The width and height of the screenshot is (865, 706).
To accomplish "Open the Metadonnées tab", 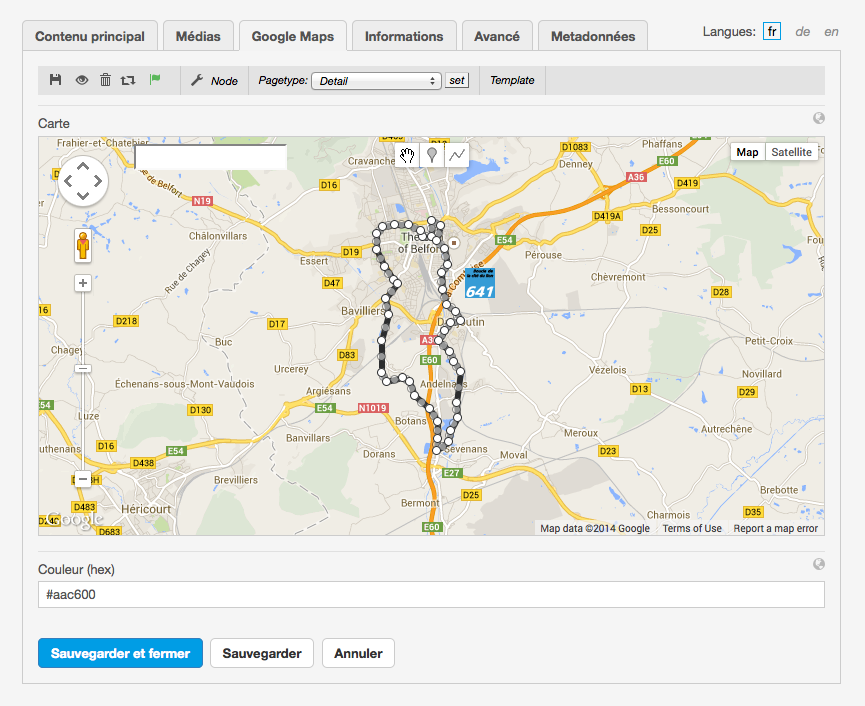I will [x=593, y=36].
